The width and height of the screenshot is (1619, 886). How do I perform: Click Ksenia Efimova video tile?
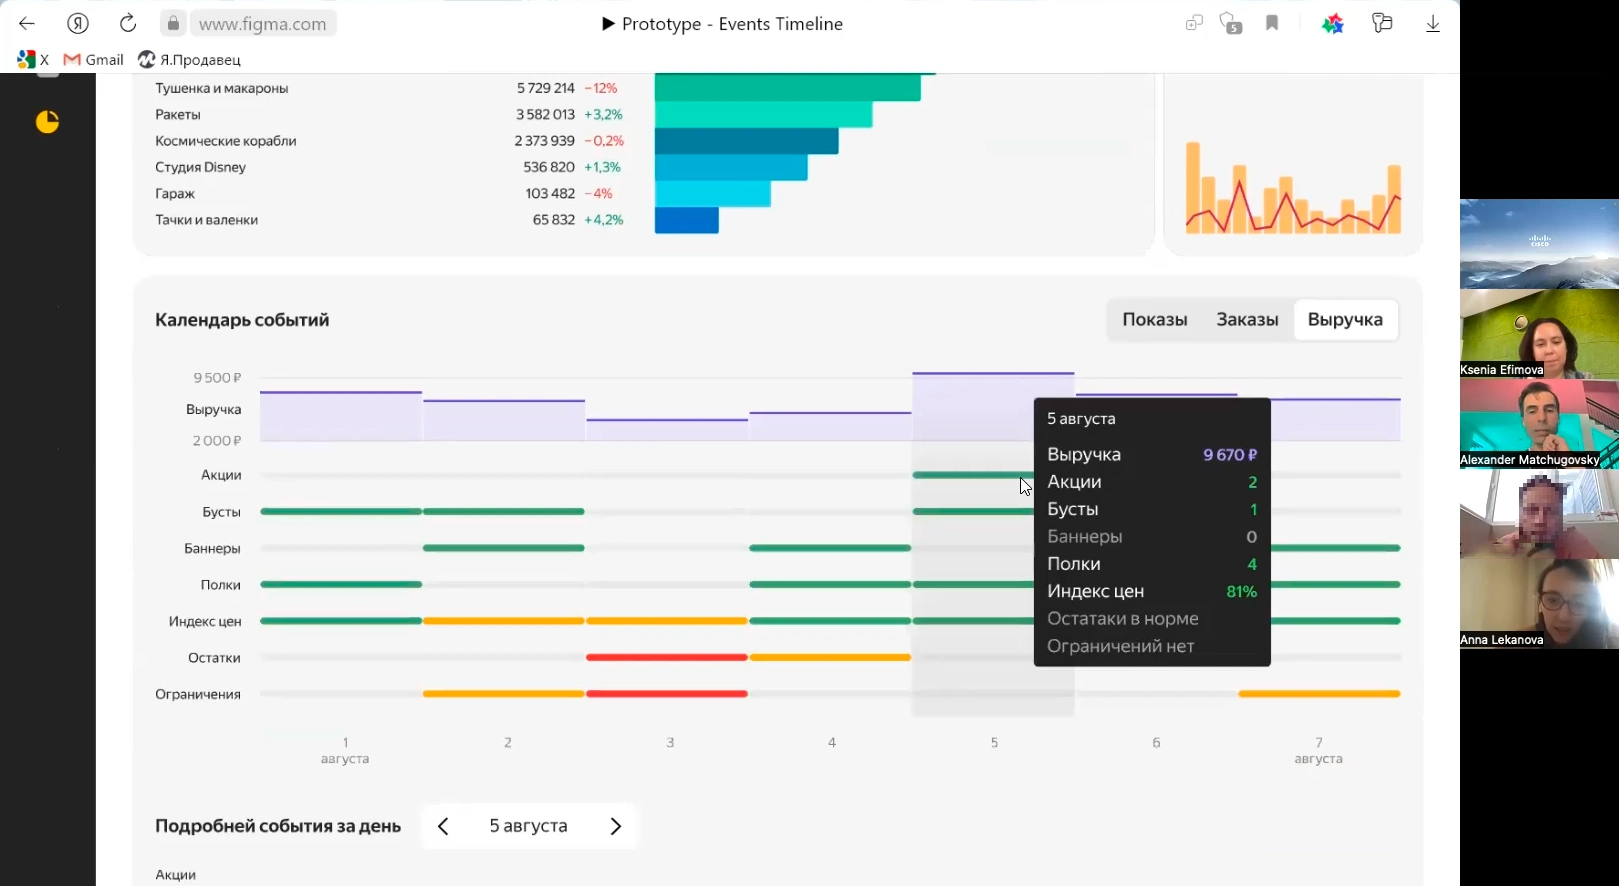[1539, 334]
